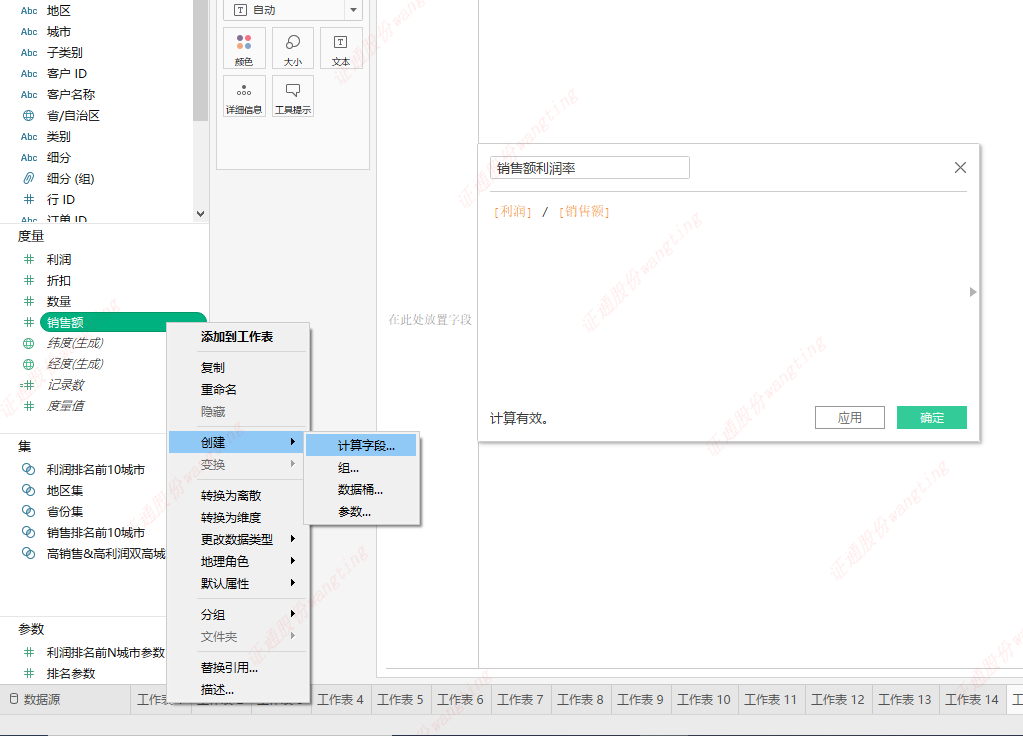Viewport: 1023px width, 736px height.
Task: Click the paperclip icon beside 细分 (组)
Action: tap(29, 178)
